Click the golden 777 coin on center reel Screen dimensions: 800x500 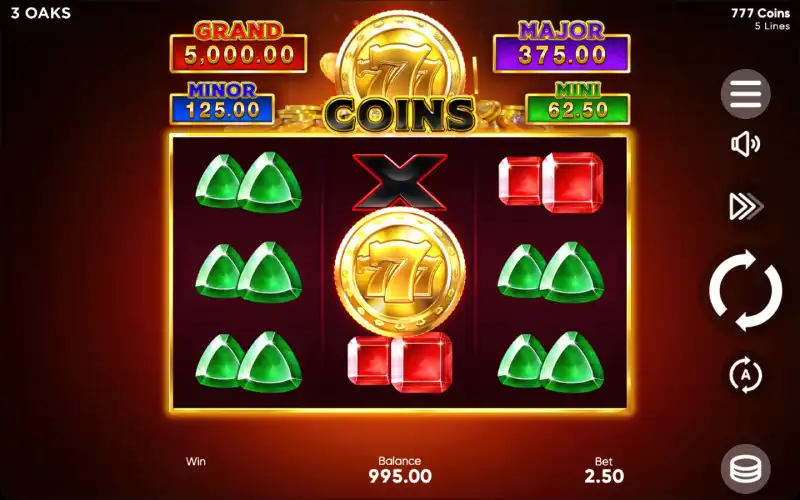400,272
